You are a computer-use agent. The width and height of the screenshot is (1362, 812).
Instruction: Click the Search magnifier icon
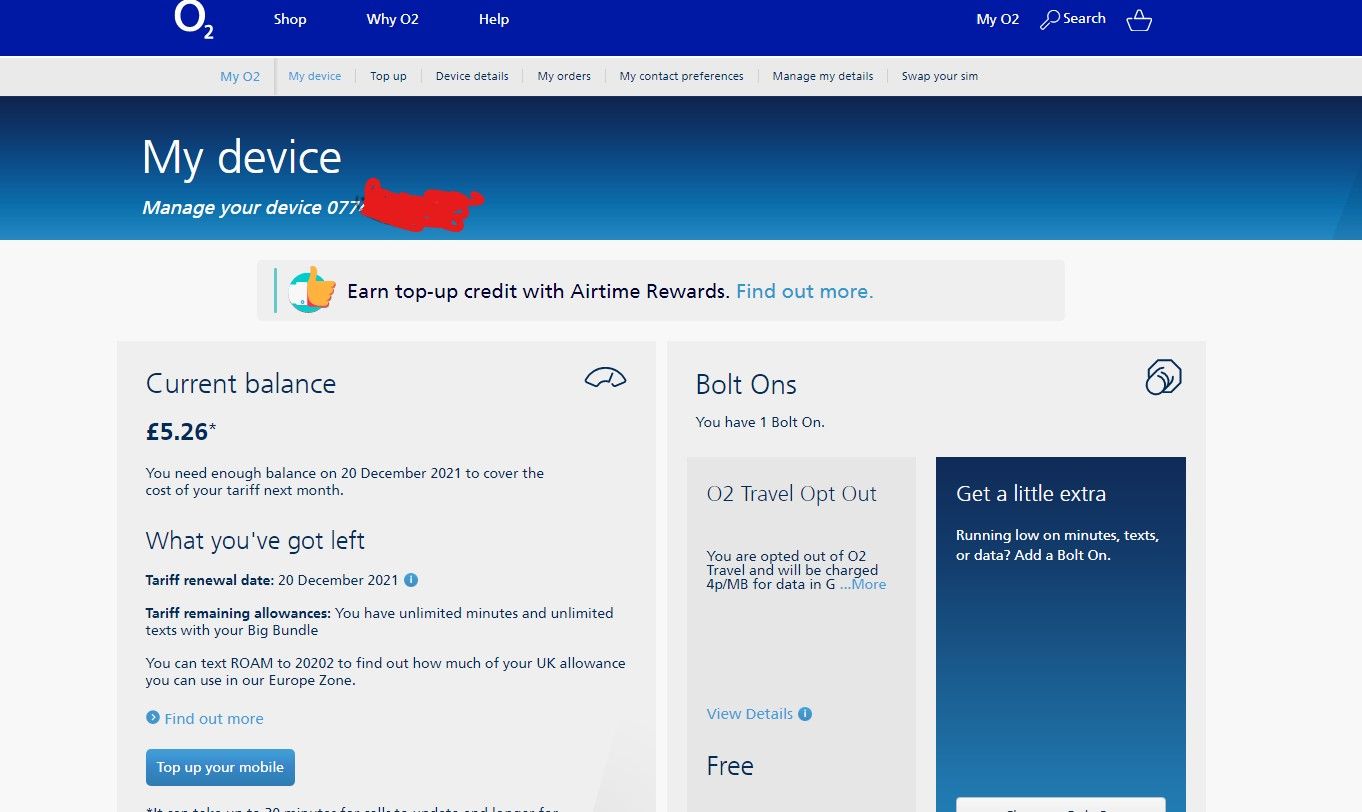[1049, 18]
